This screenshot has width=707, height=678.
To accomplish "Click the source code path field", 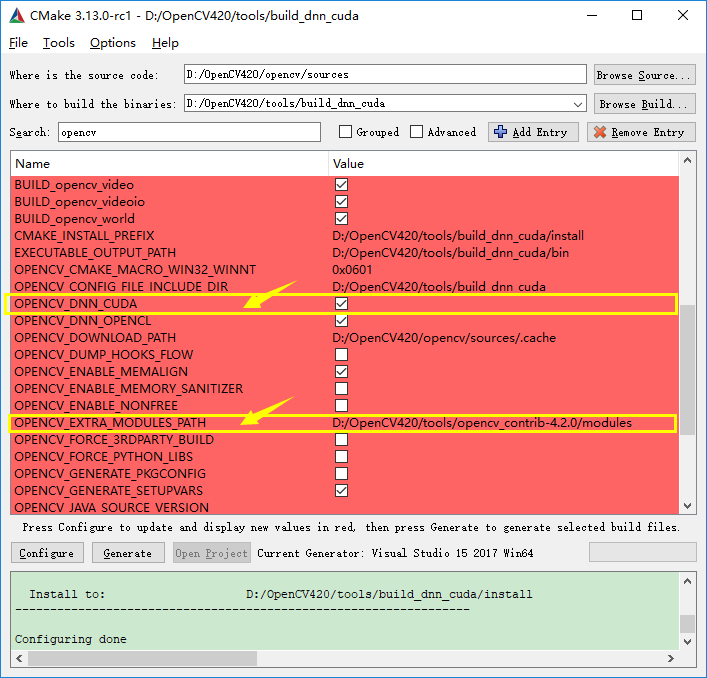I will click(385, 74).
